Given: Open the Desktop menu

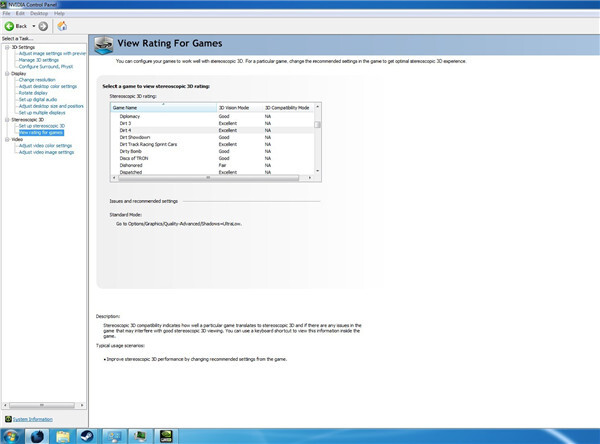Looking at the screenshot, I should [39, 13].
